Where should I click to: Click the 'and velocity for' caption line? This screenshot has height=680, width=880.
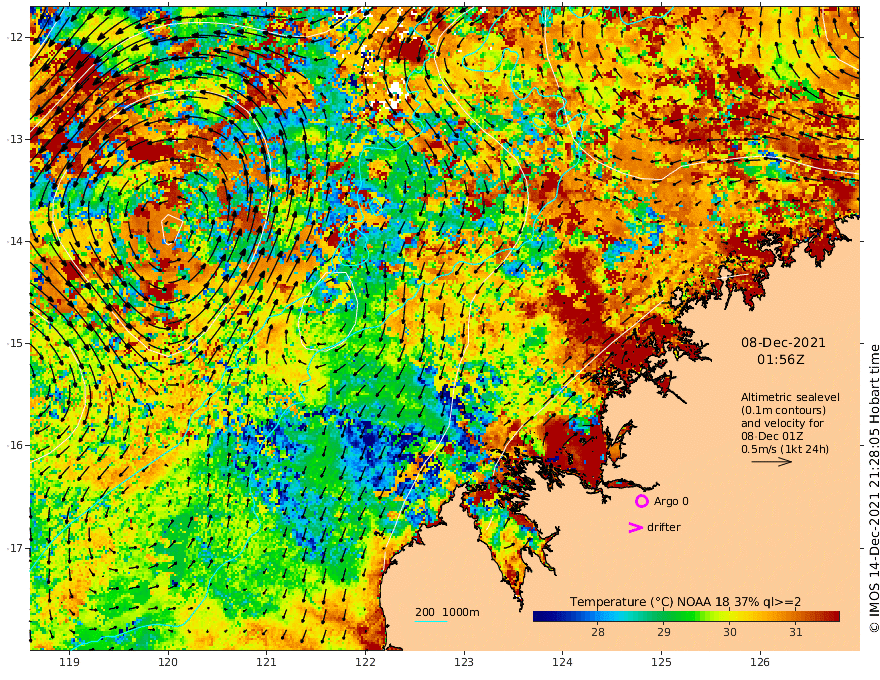(x=782, y=423)
